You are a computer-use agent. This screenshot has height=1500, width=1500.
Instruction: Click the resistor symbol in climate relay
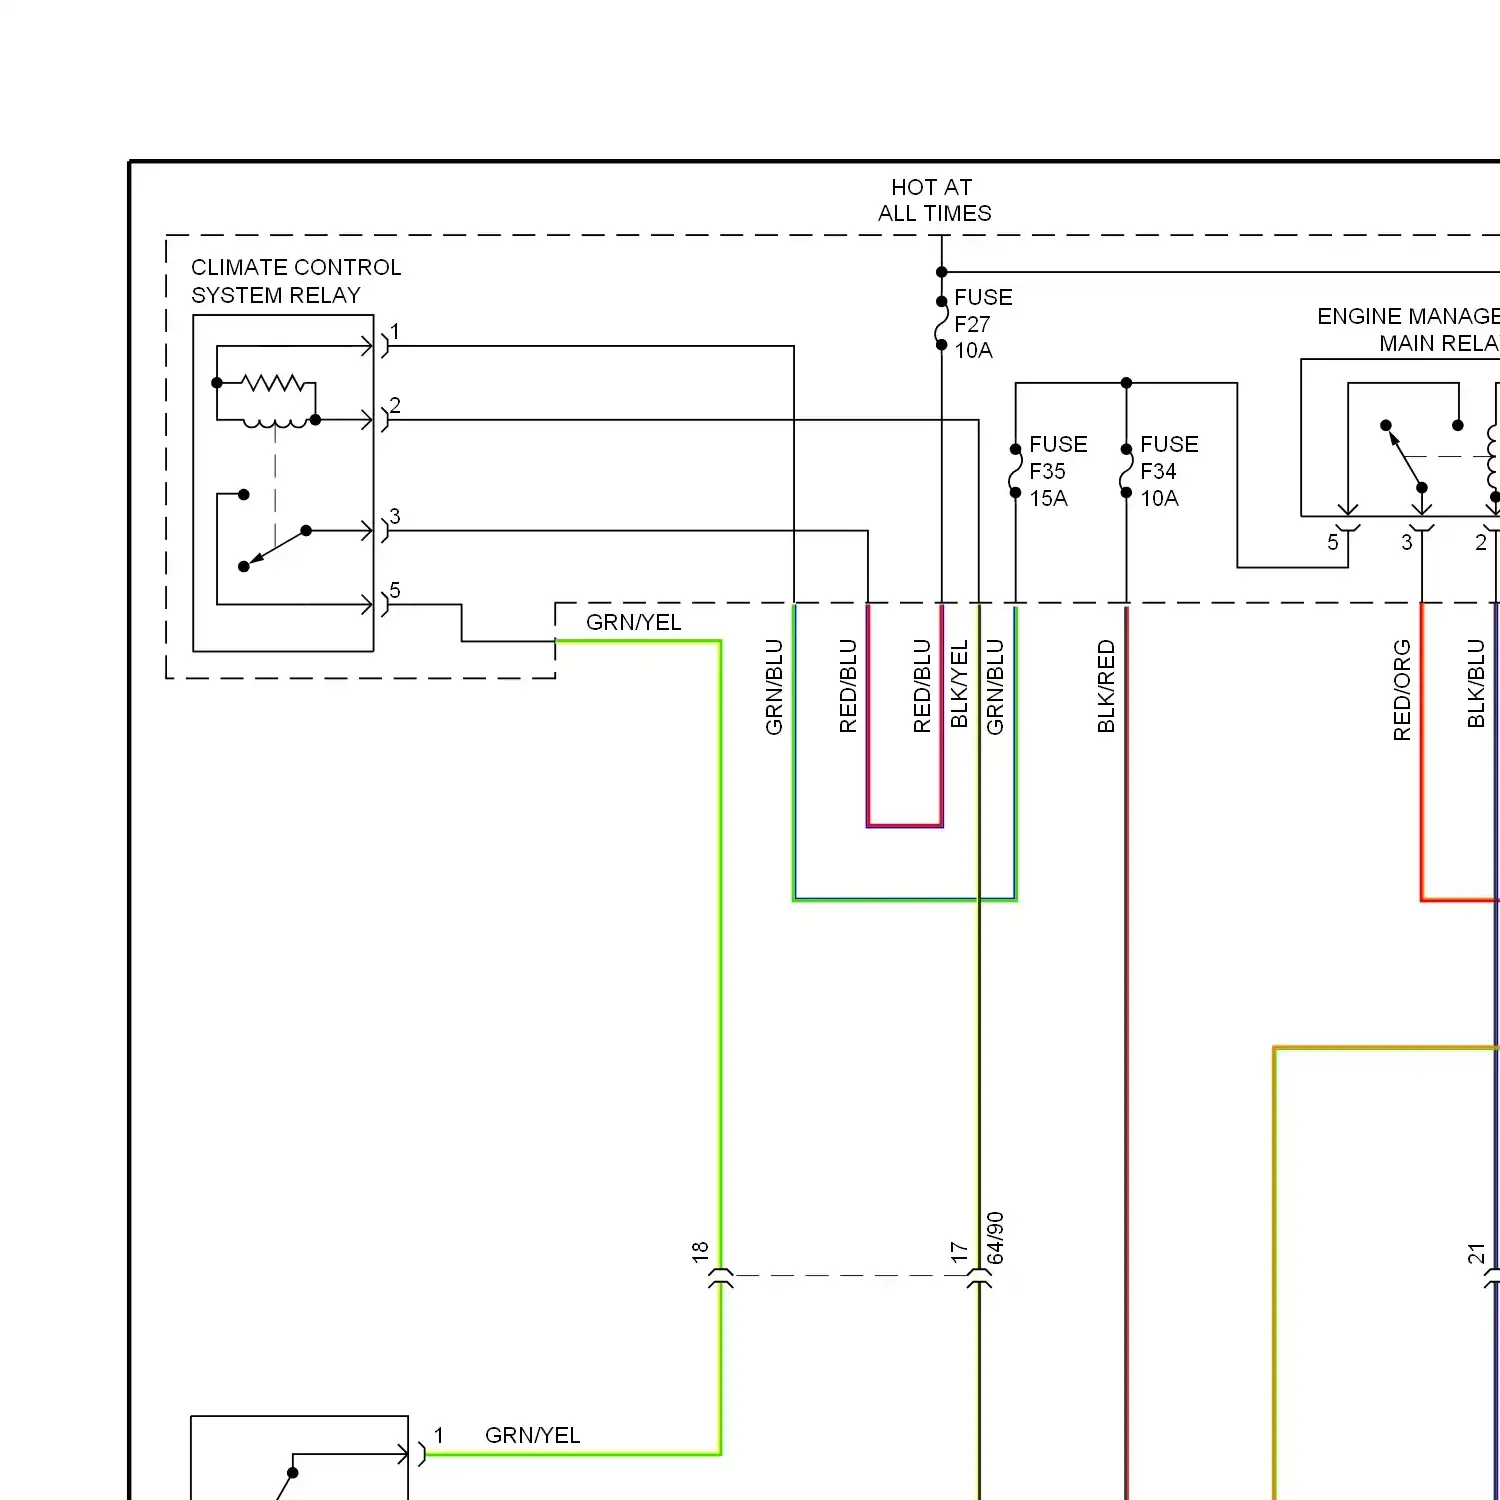click(x=272, y=383)
